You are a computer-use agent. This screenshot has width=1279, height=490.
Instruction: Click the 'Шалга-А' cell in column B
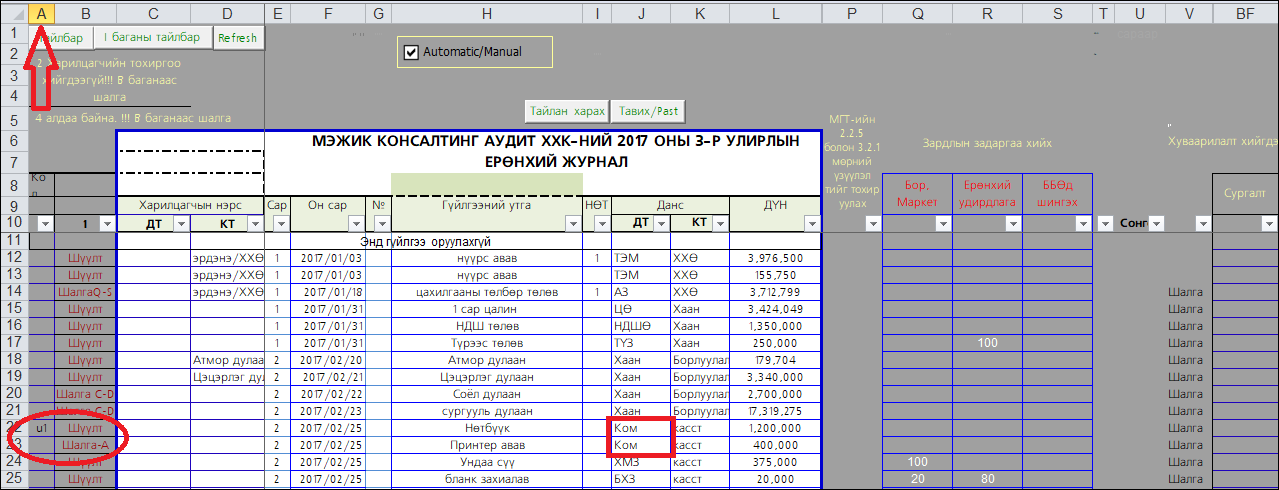[85, 445]
